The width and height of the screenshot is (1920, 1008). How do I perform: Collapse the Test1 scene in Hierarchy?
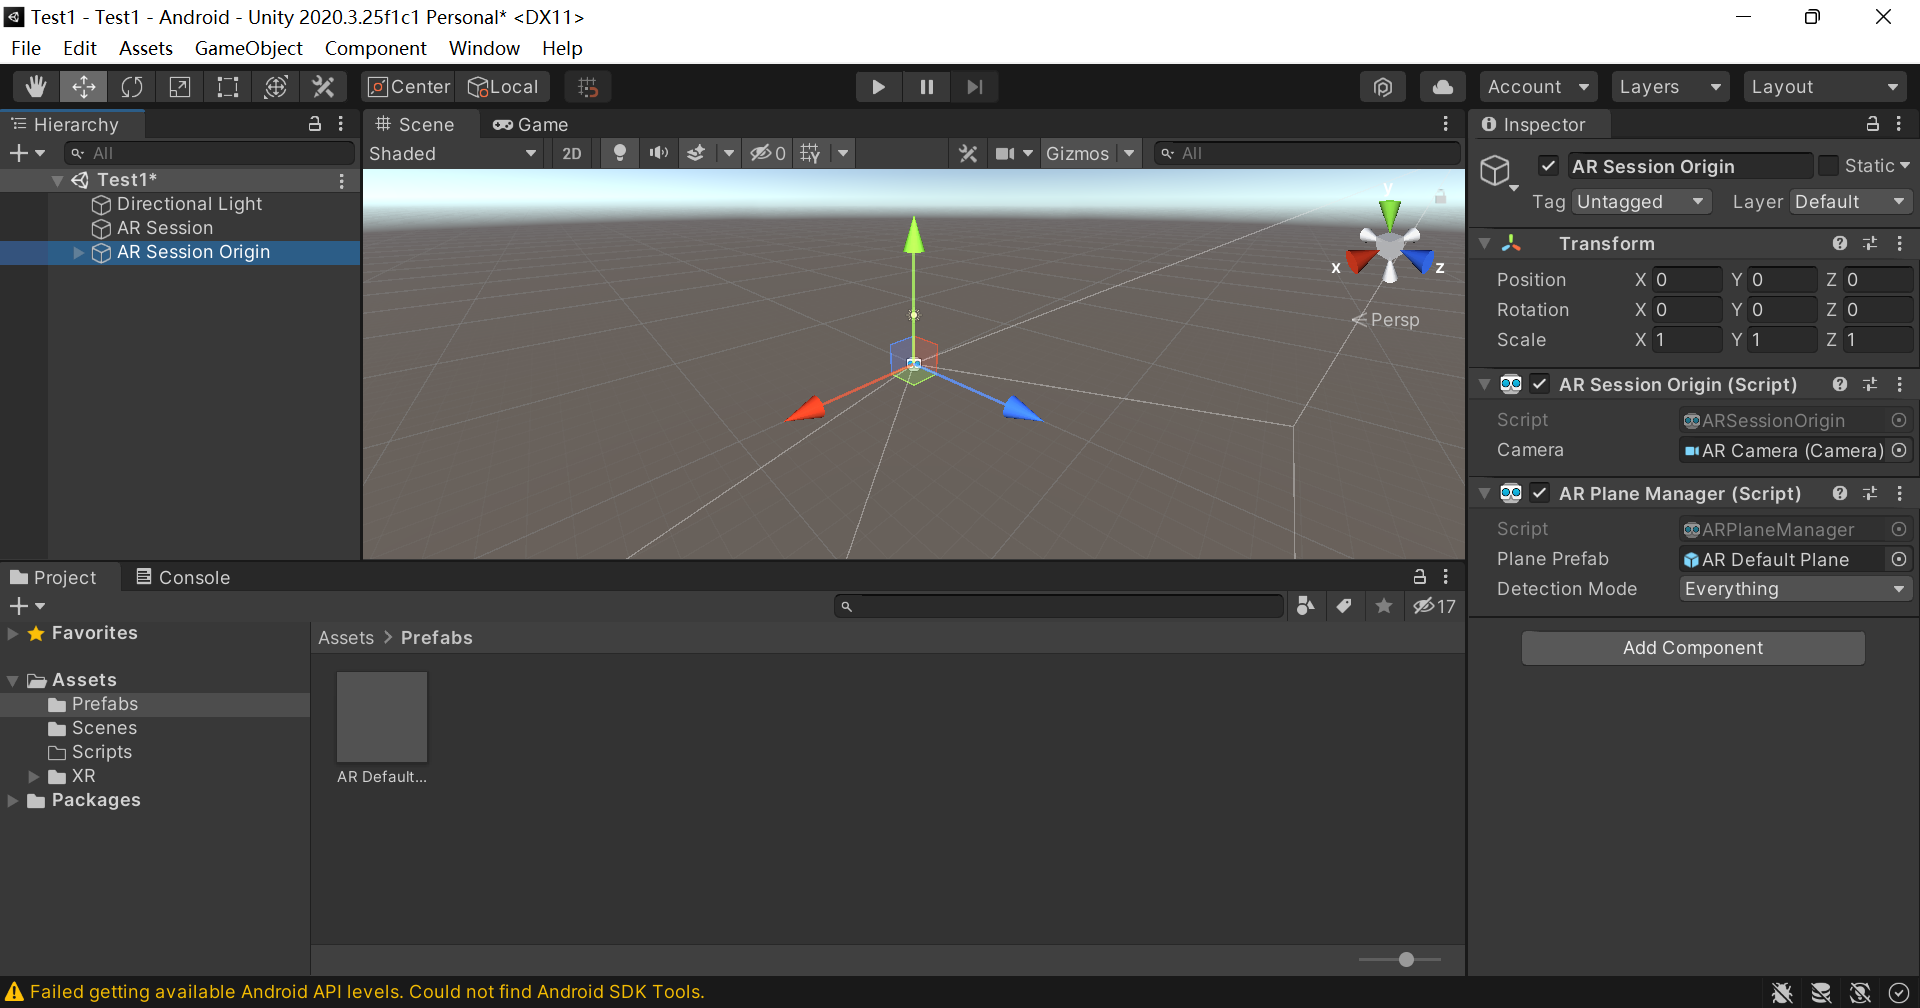pyautogui.click(x=58, y=180)
